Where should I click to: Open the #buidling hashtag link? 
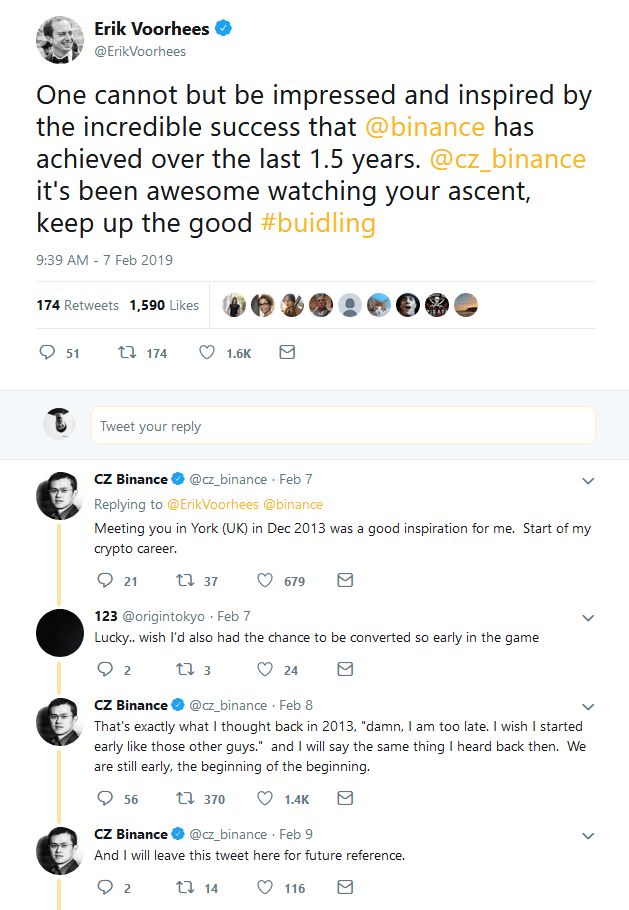pyautogui.click(x=318, y=222)
